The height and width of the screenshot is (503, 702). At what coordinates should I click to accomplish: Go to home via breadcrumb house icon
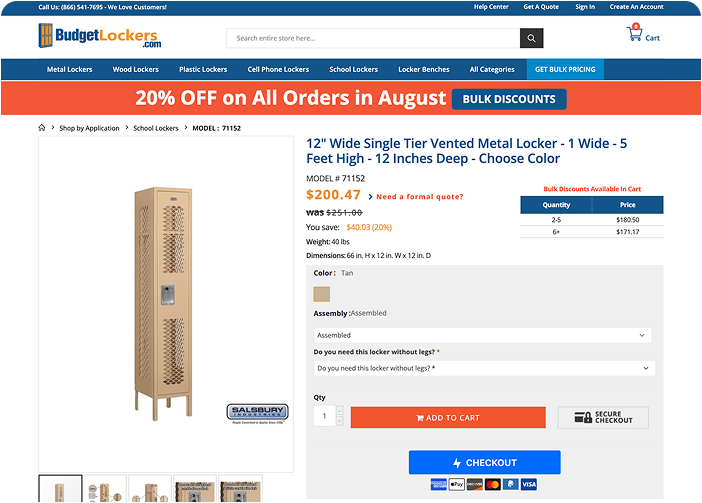[42, 128]
